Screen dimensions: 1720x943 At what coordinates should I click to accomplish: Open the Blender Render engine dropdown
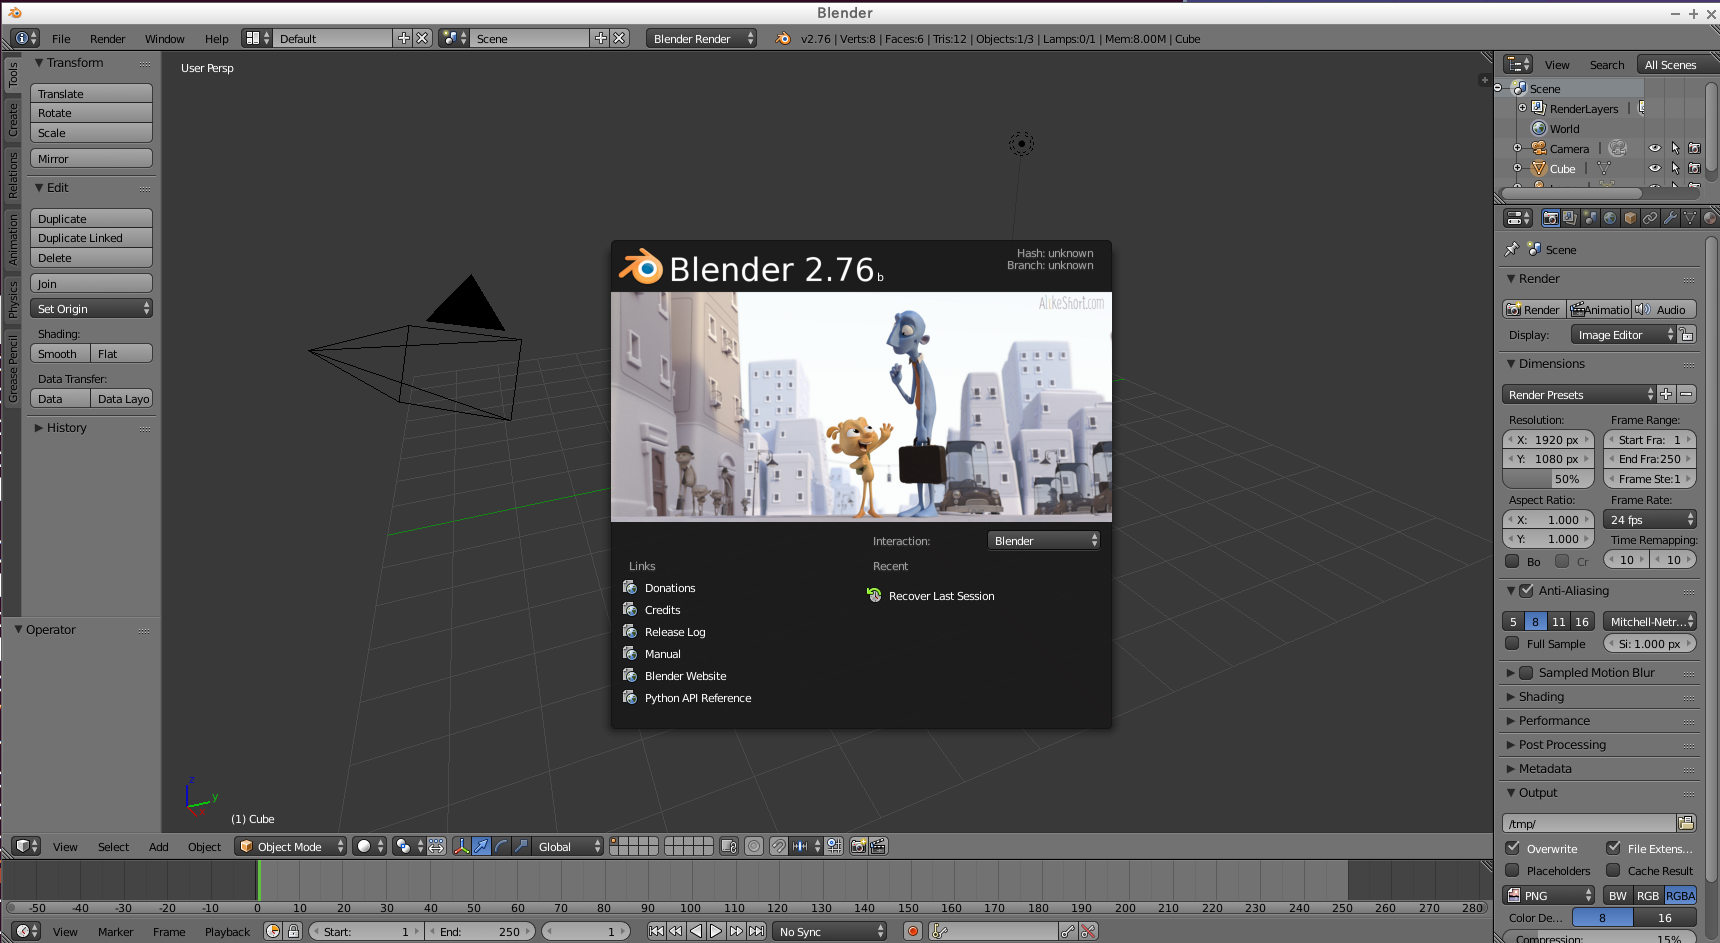pyautogui.click(x=701, y=38)
